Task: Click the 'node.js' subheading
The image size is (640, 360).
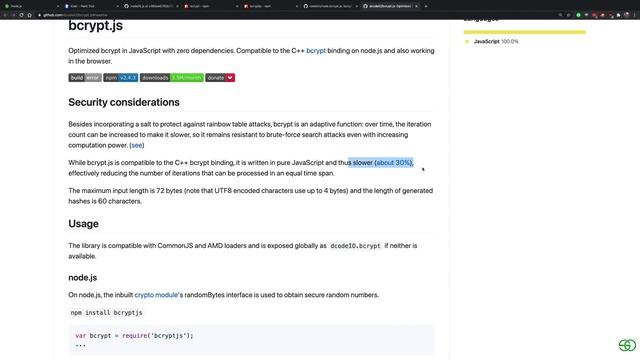Action: [82, 278]
